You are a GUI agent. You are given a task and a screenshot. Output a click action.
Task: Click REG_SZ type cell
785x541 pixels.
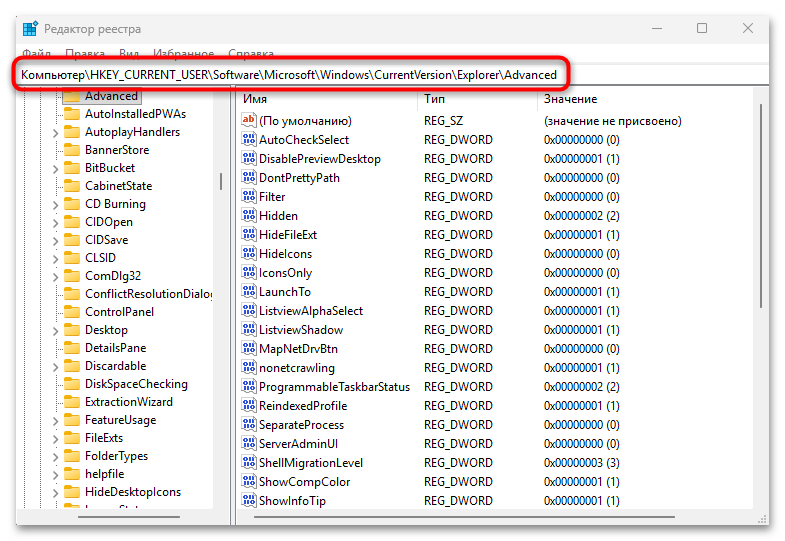click(443, 121)
